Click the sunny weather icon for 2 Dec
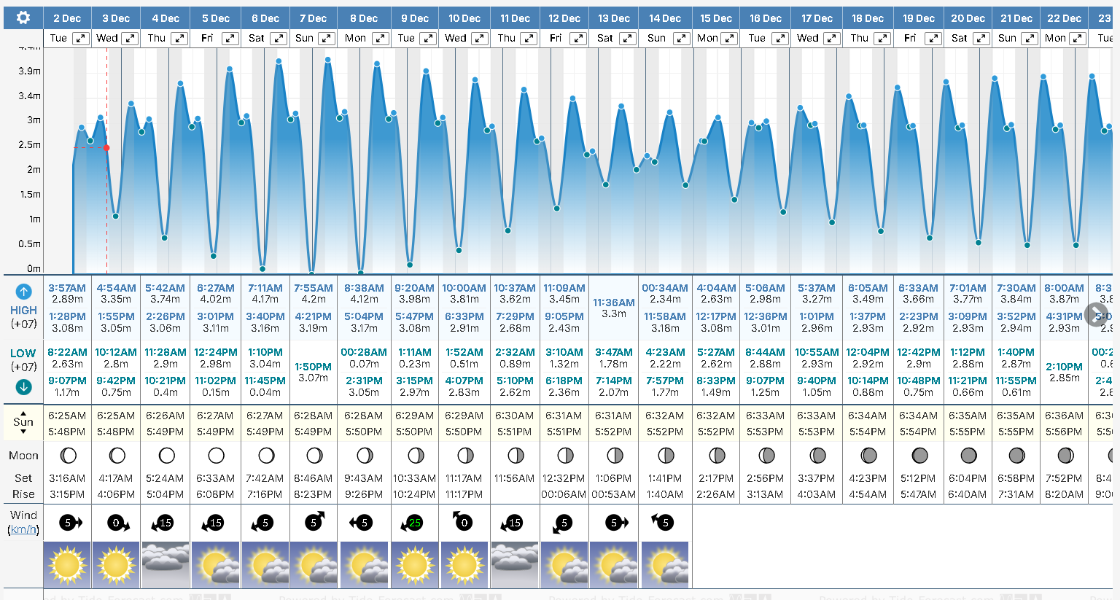Image resolution: width=1120 pixels, height=600 pixels. (x=68, y=565)
